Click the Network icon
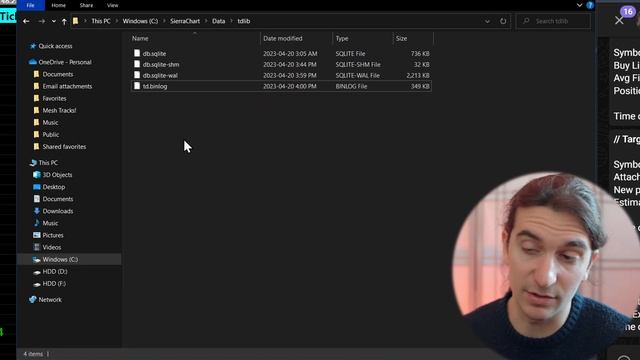640x360 pixels. (33, 300)
